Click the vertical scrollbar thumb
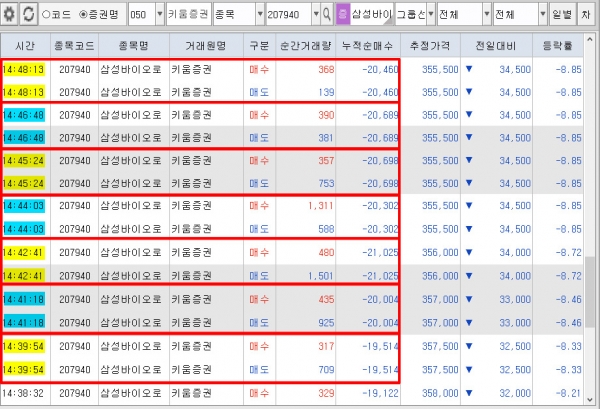 point(589,292)
